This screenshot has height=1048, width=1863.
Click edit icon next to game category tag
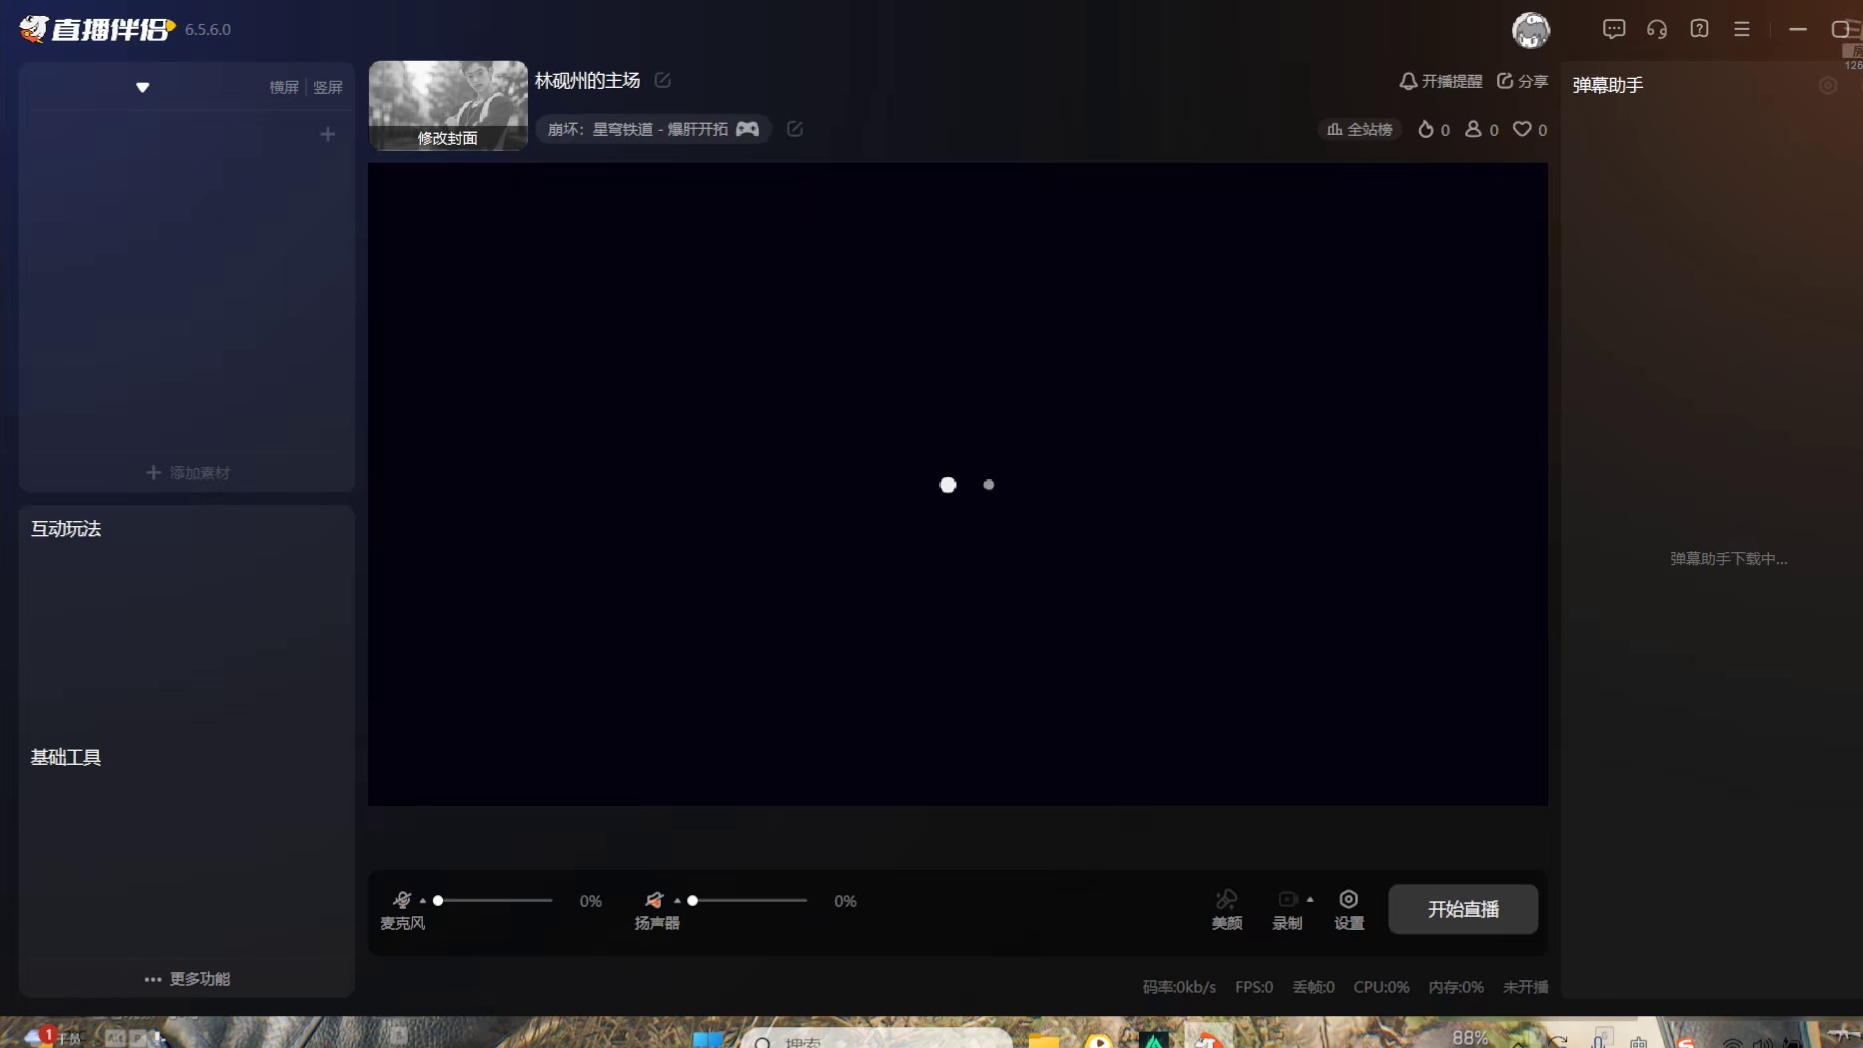pos(795,129)
